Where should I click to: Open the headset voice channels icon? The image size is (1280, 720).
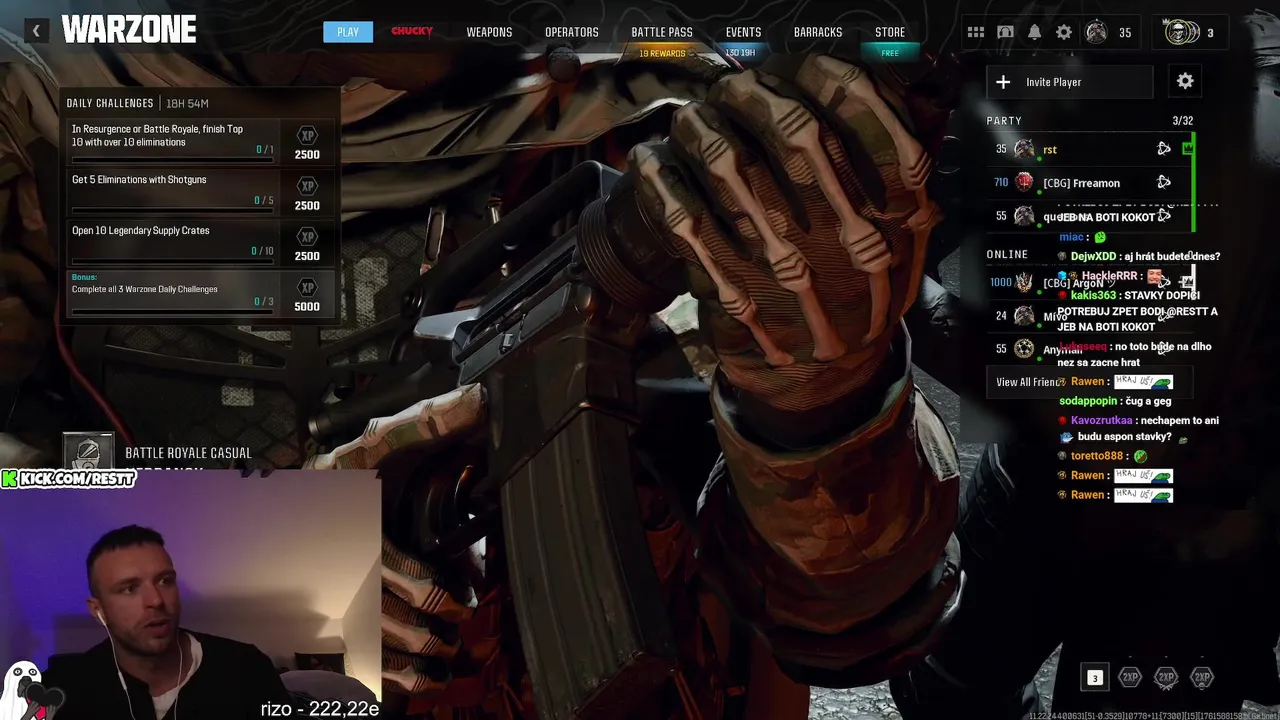coord(1005,32)
